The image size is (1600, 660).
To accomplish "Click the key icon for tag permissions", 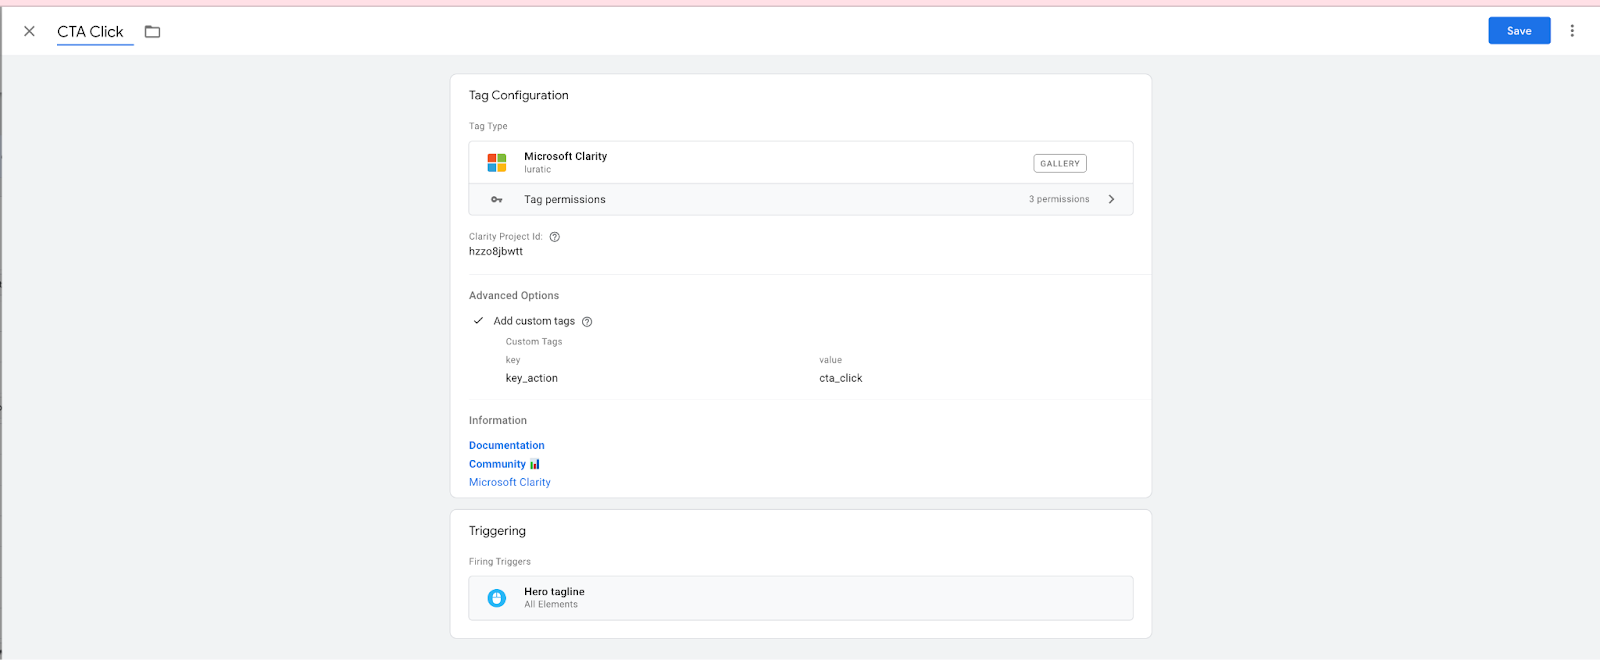I will pyautogui.click(x=497, y=200).
